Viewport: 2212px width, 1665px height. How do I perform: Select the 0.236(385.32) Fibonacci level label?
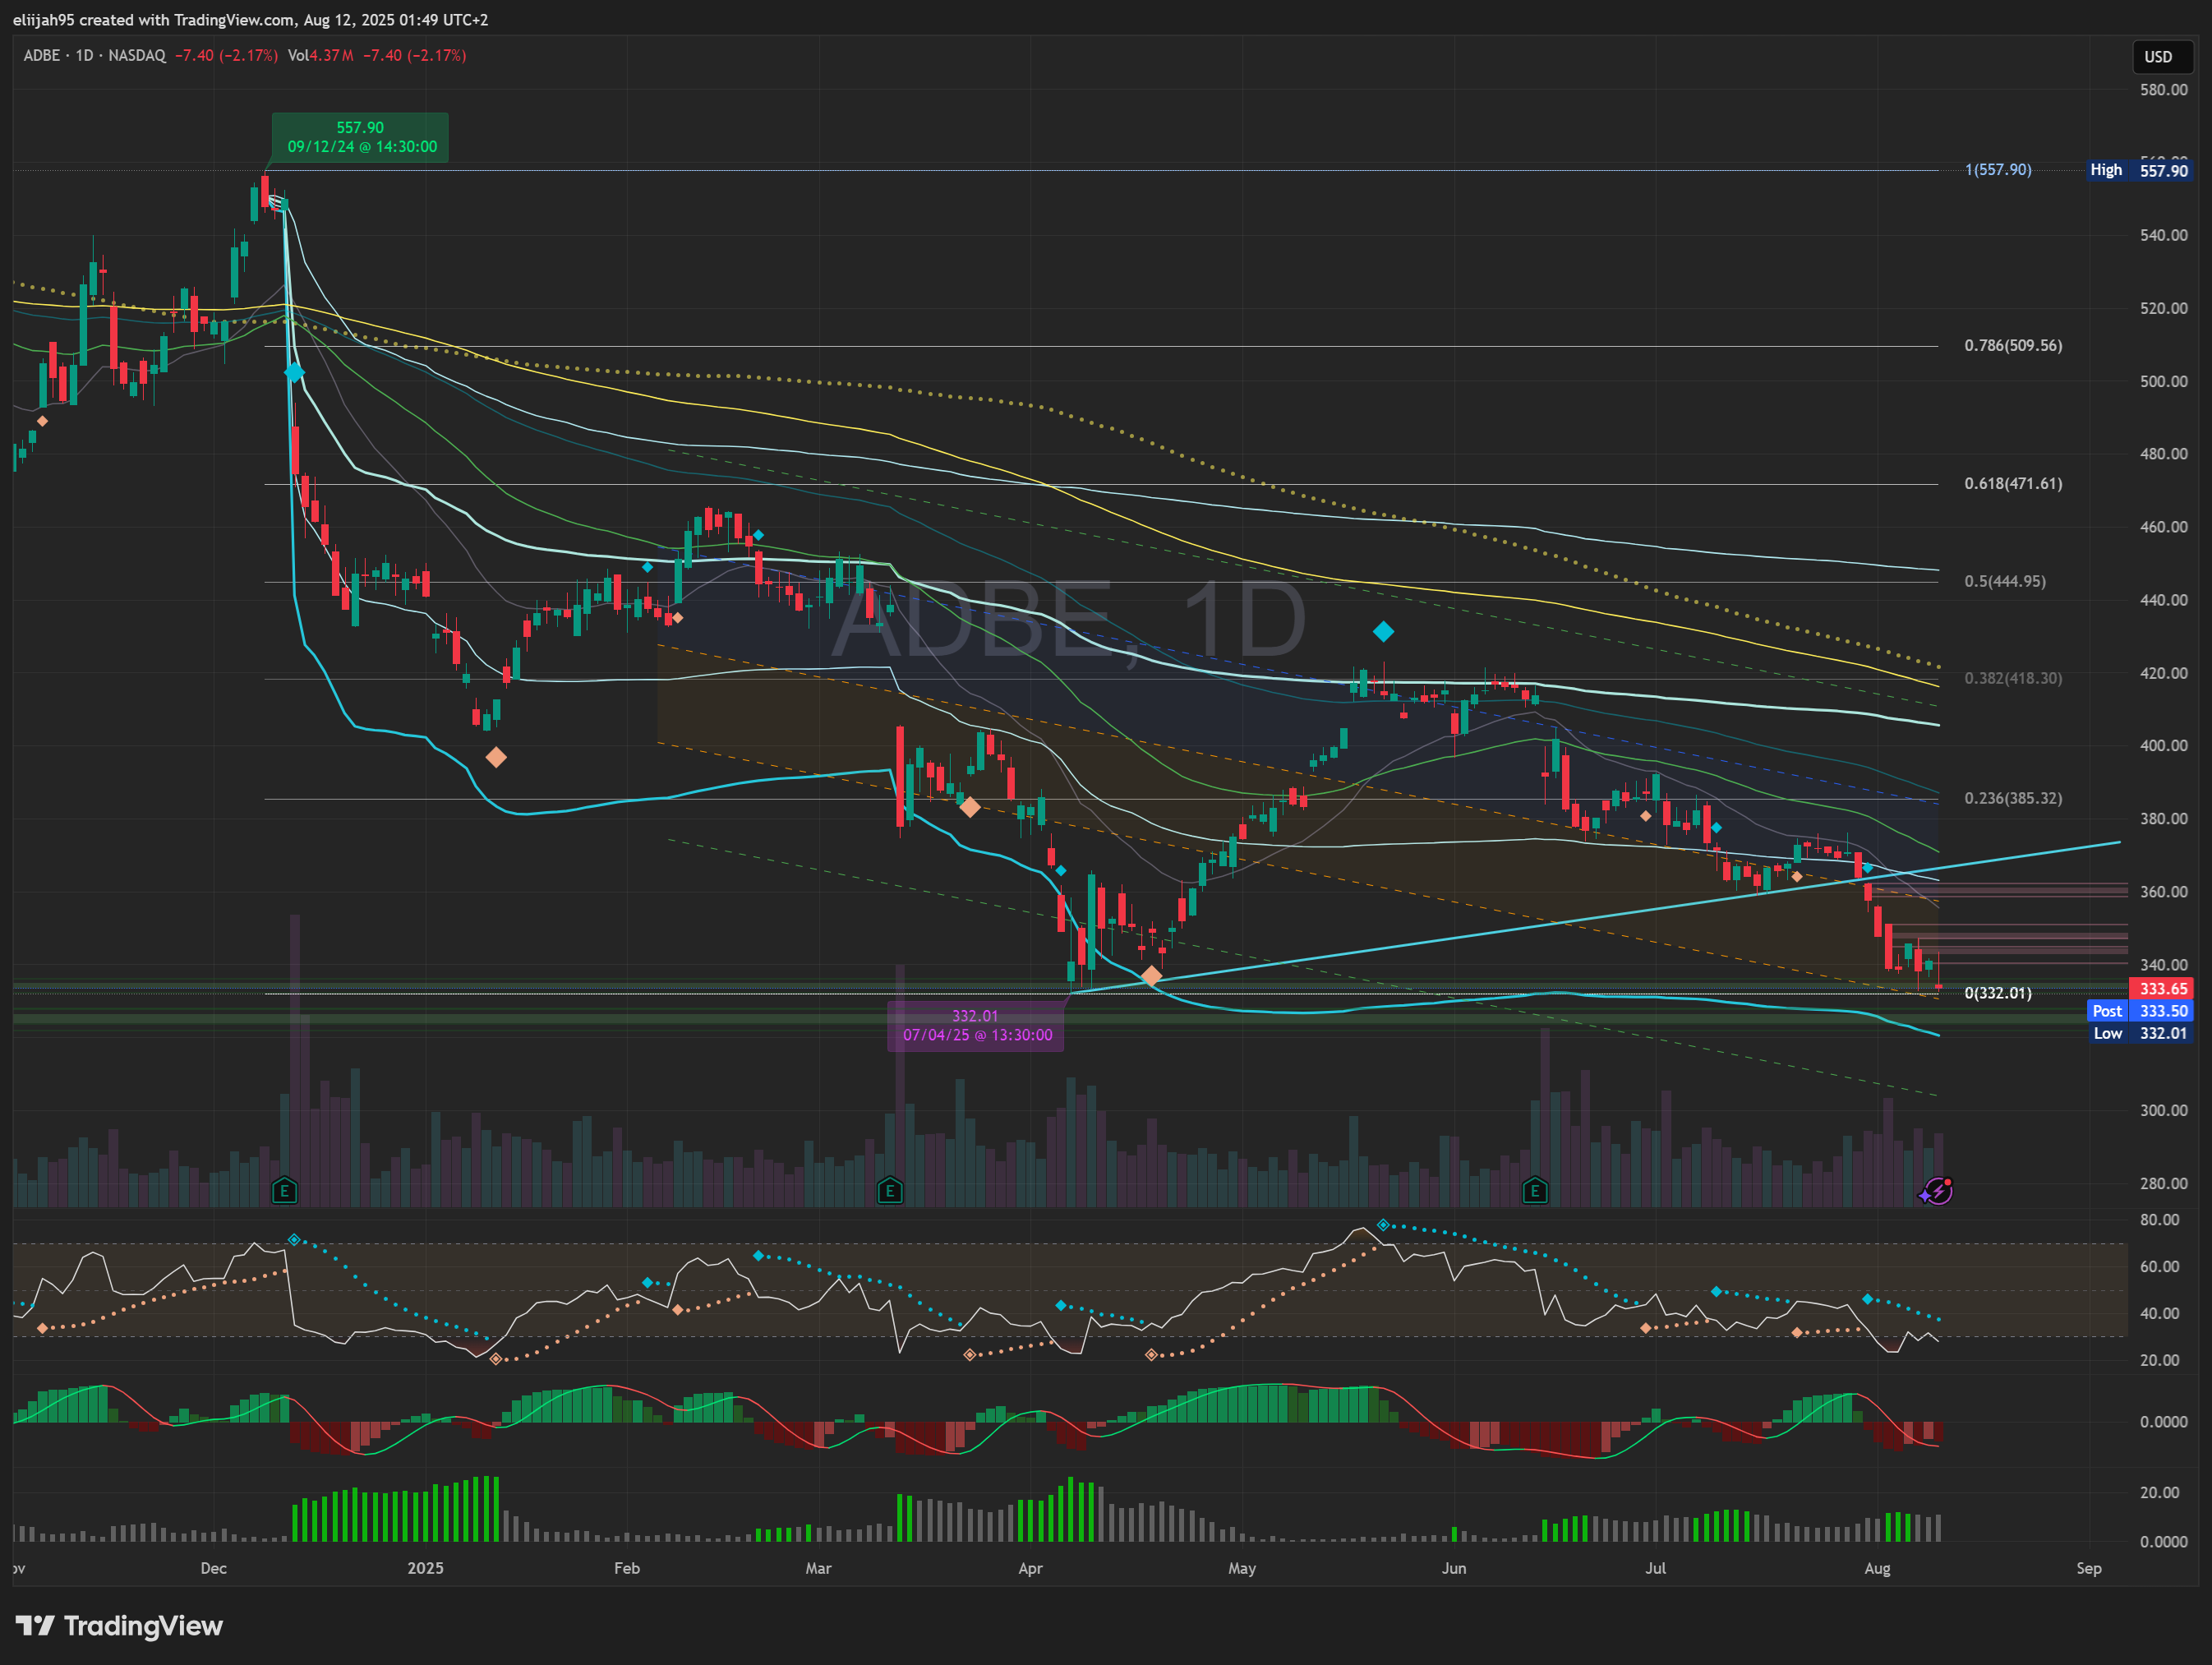pos(2013,798)
